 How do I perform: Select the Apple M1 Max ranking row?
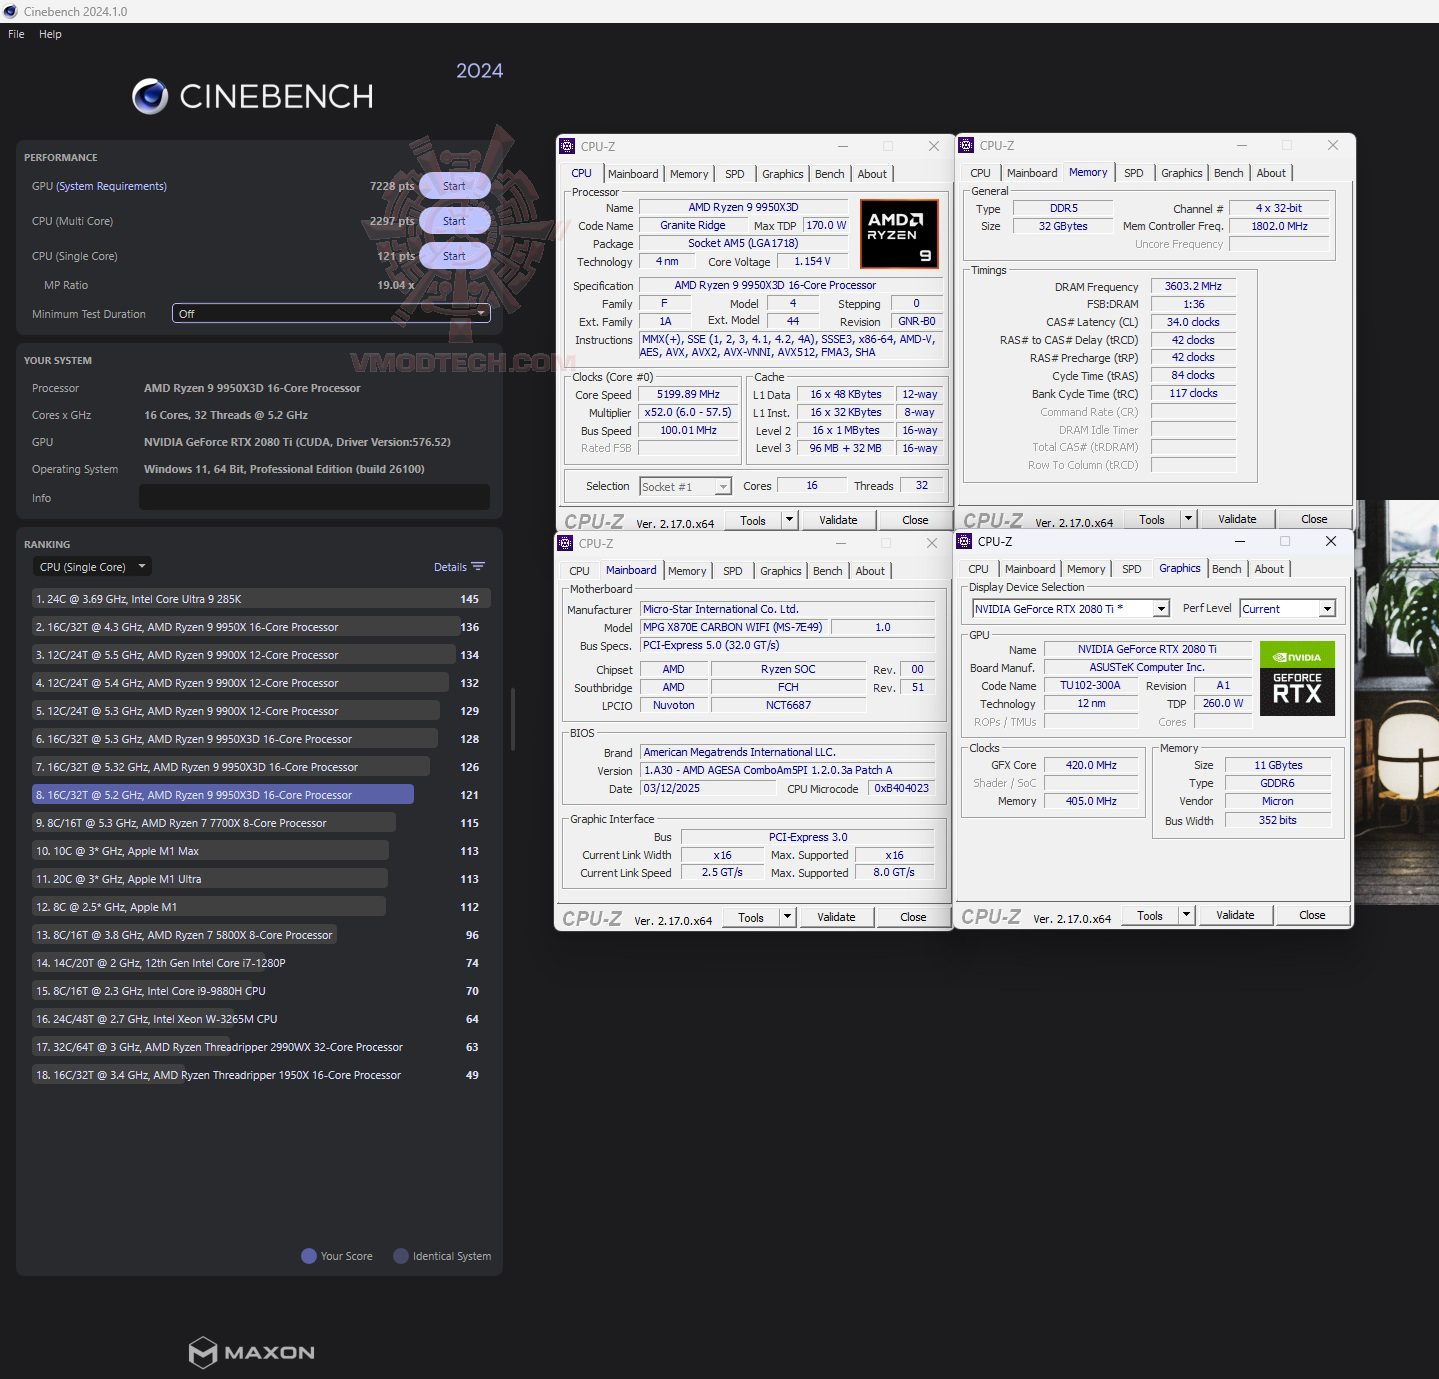click(261, 851)
